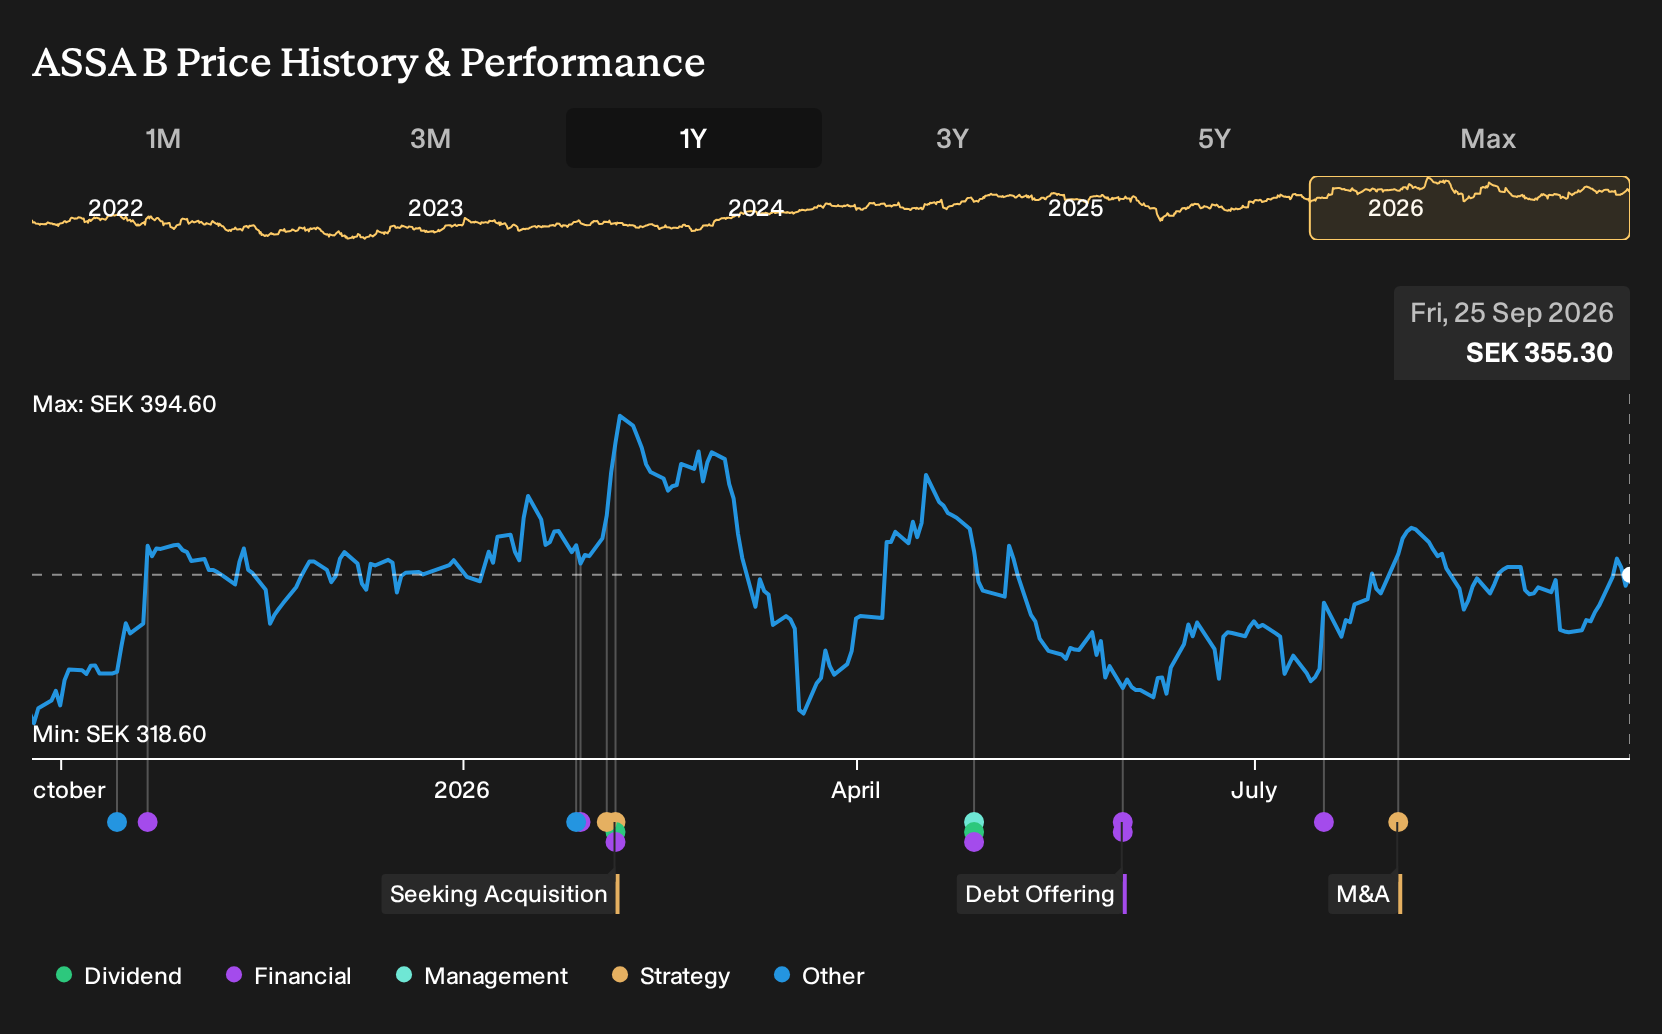Viewport: 1662px width, 1034px height.
Task: Click the 2025 label in overview chart
Action: [1076, 208]
